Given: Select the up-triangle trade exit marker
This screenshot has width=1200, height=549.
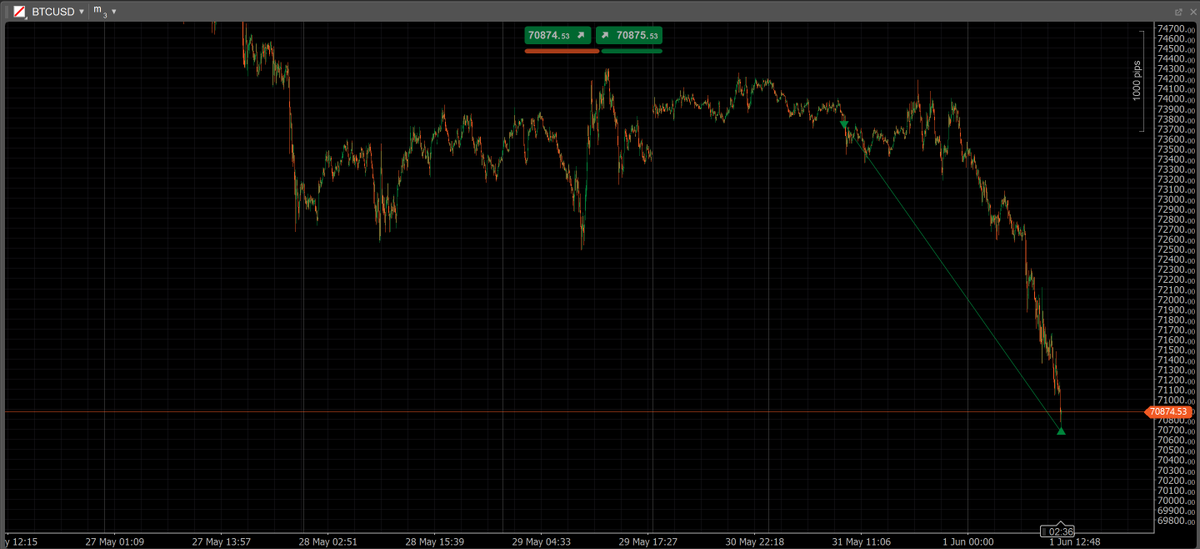Looking at the screenshot, I should pos(1061,431).
